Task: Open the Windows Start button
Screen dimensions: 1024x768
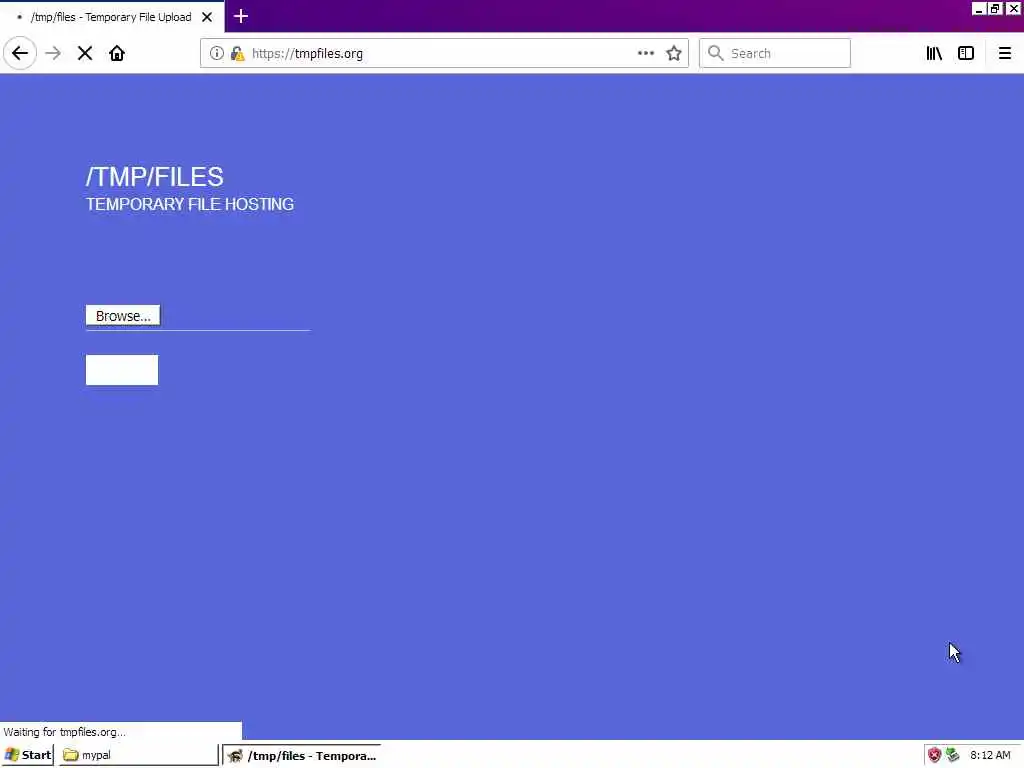Action: click(27, 755)
